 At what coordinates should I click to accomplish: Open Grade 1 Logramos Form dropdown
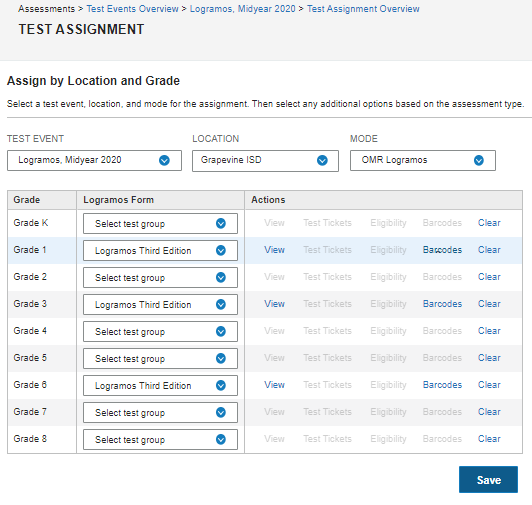pyautogui.click(x=160, y=250)
